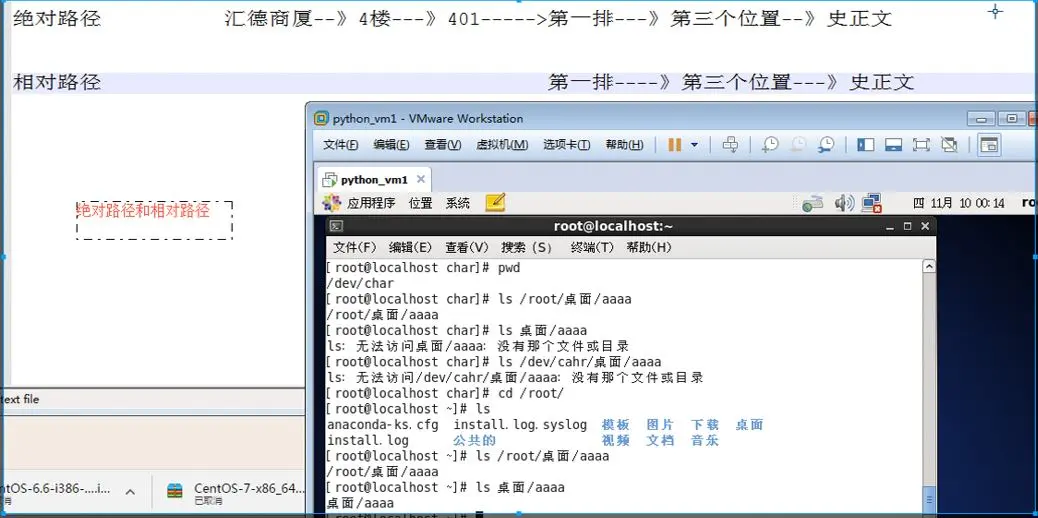This screenshot has height=518, width=1038.
Task: Click the GNOME foot logo icon
Action: click(x=332, y=203)
